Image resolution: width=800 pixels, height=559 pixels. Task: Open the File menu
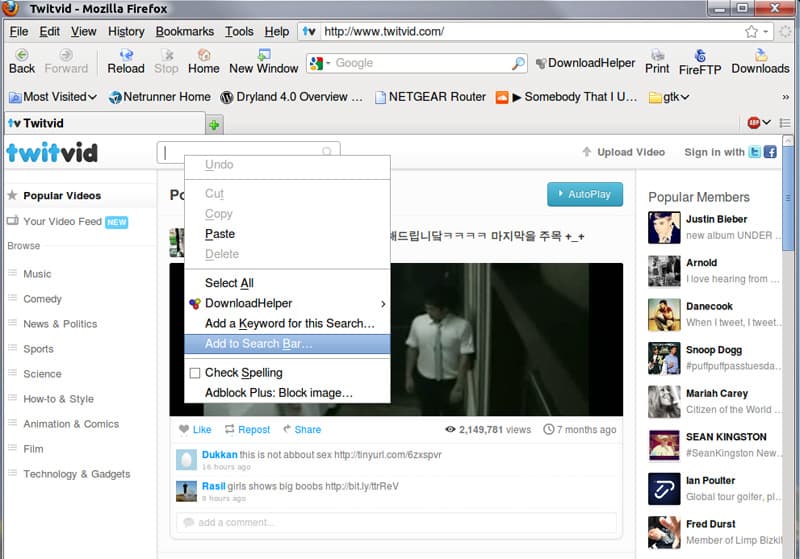(19, 32)
